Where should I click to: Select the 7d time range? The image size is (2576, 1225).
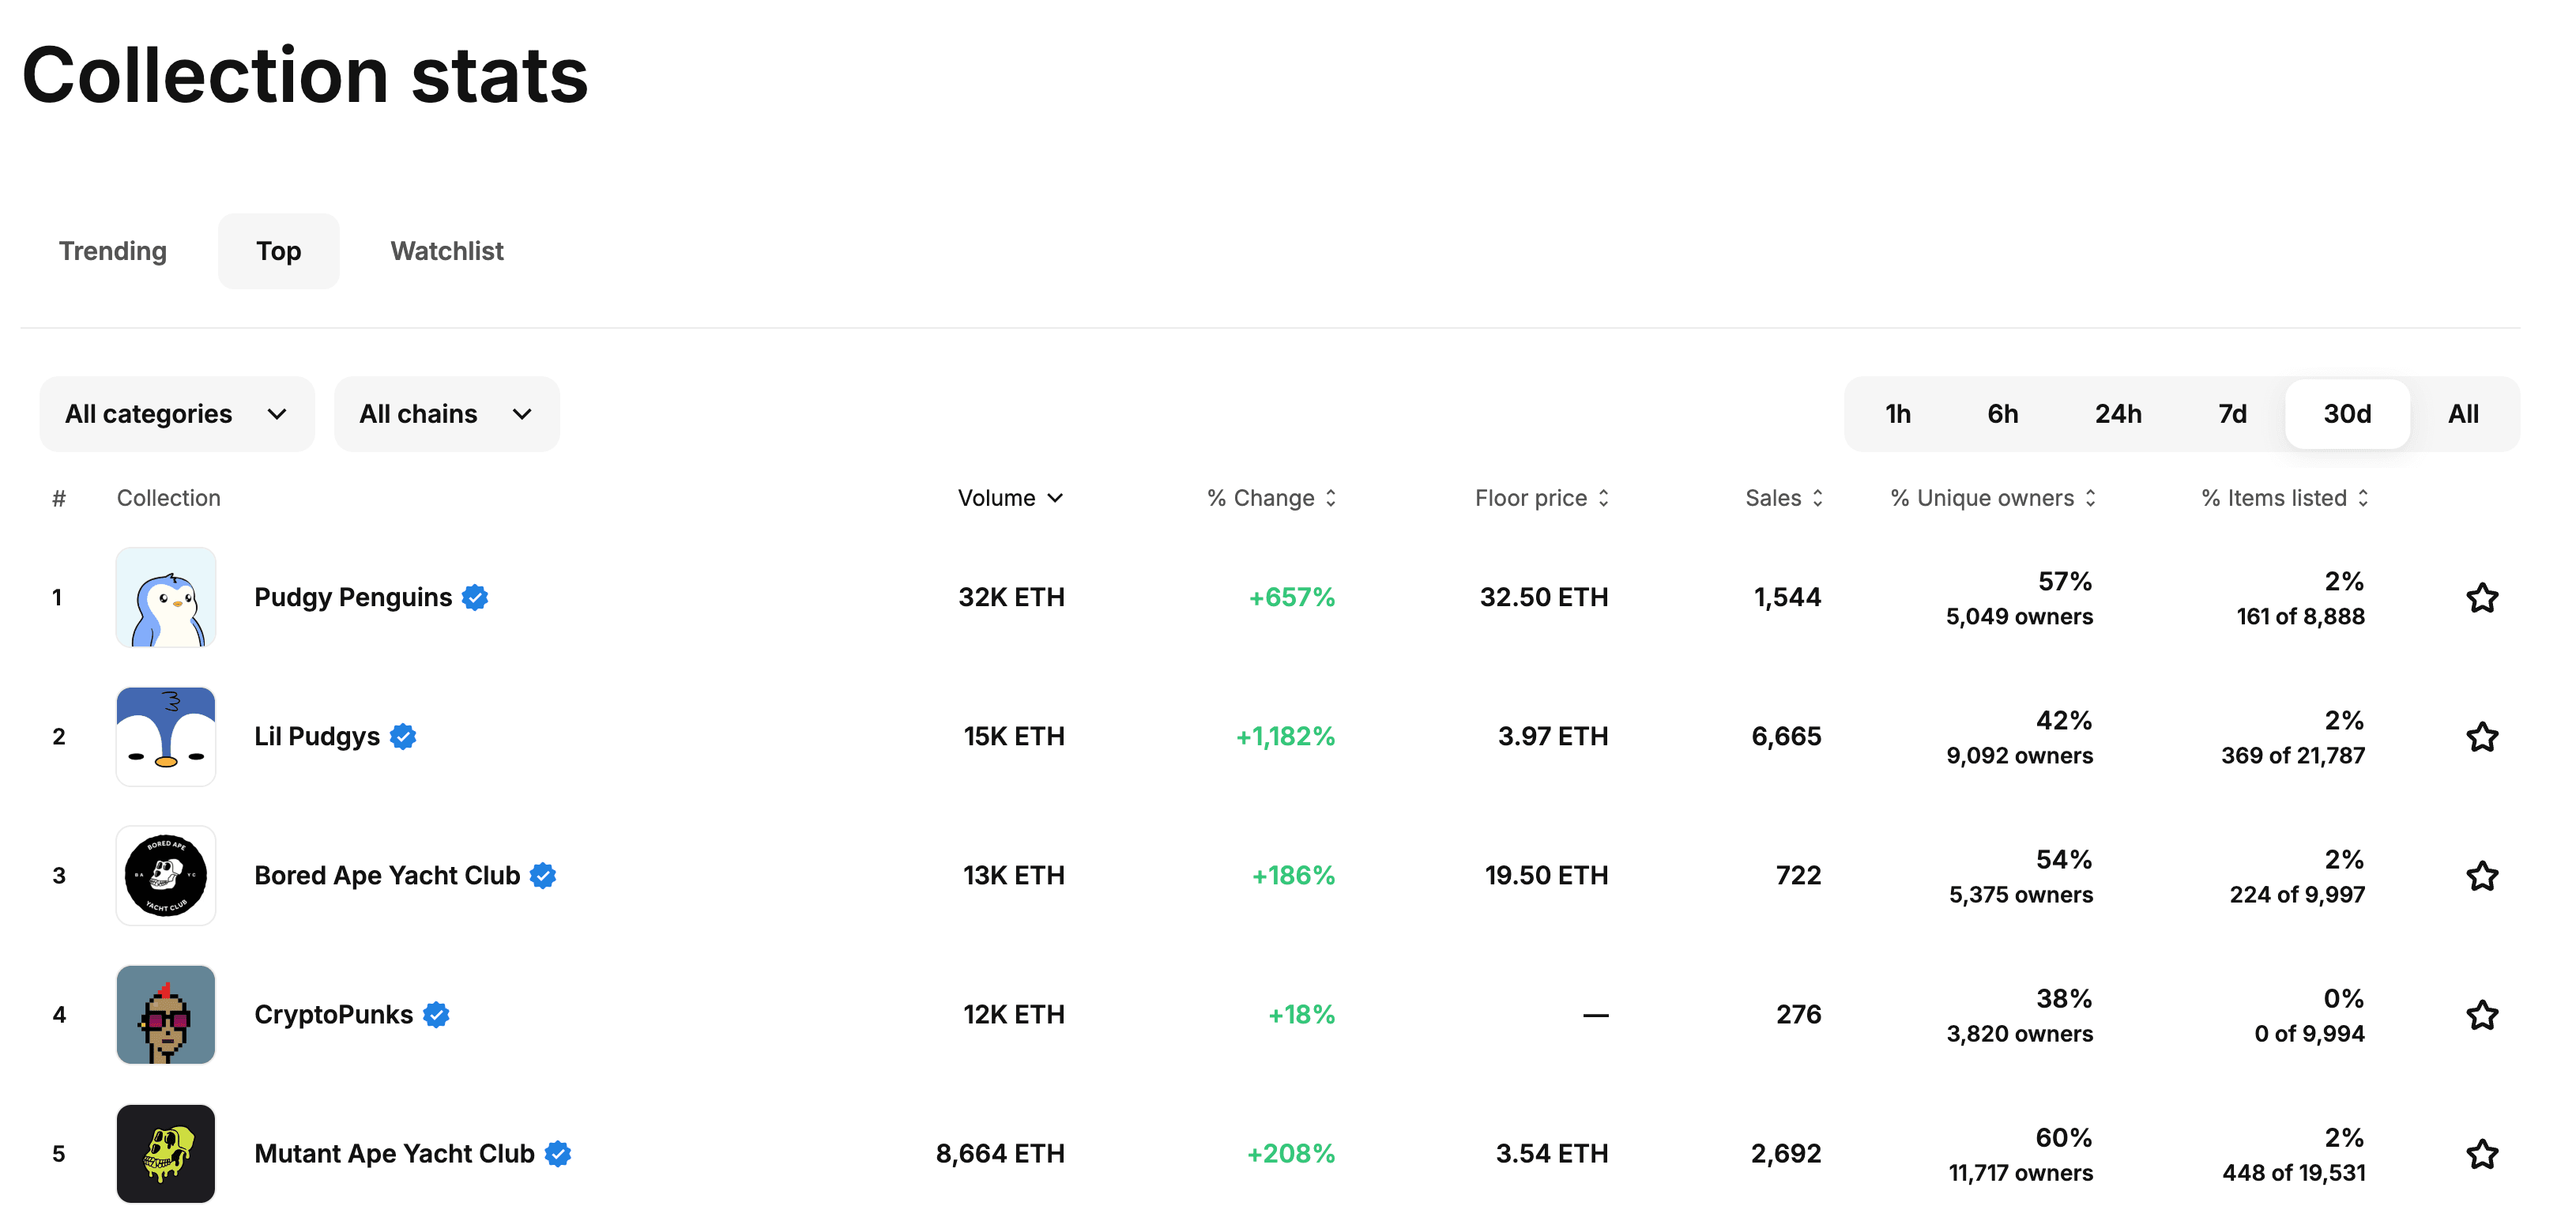point(2232,414)
